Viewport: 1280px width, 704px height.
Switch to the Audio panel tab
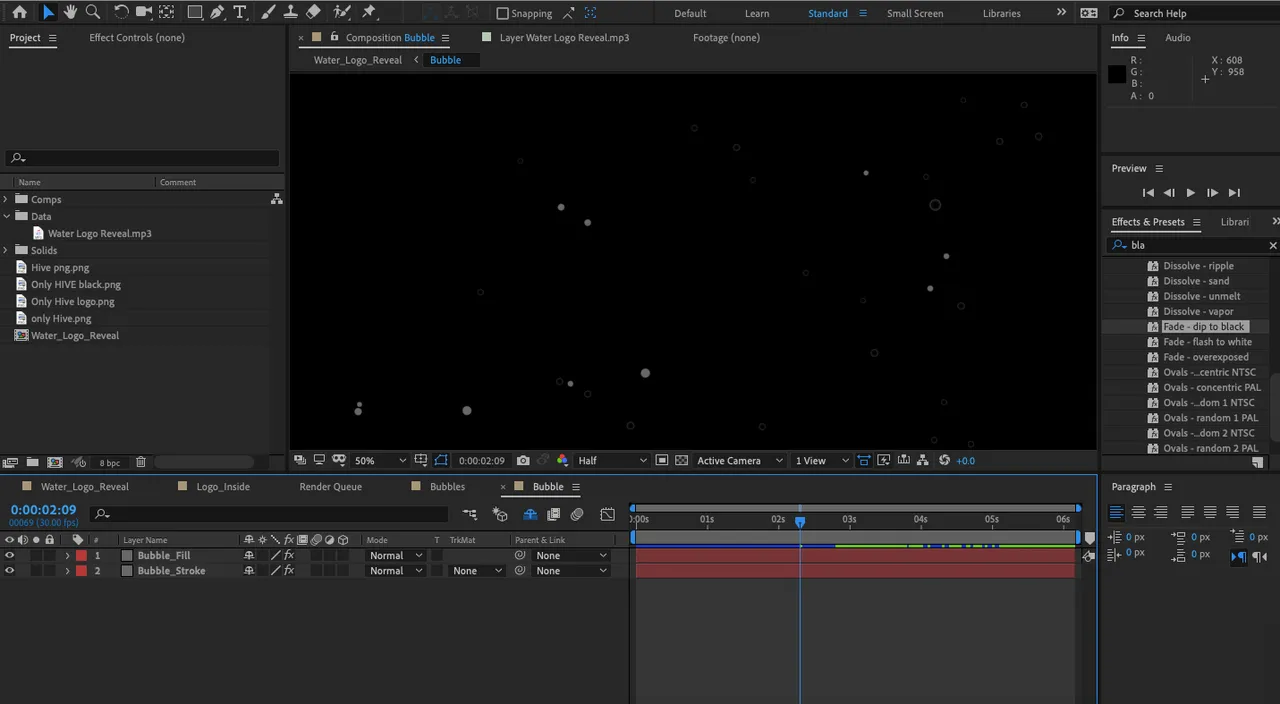tap(1178, 37)
